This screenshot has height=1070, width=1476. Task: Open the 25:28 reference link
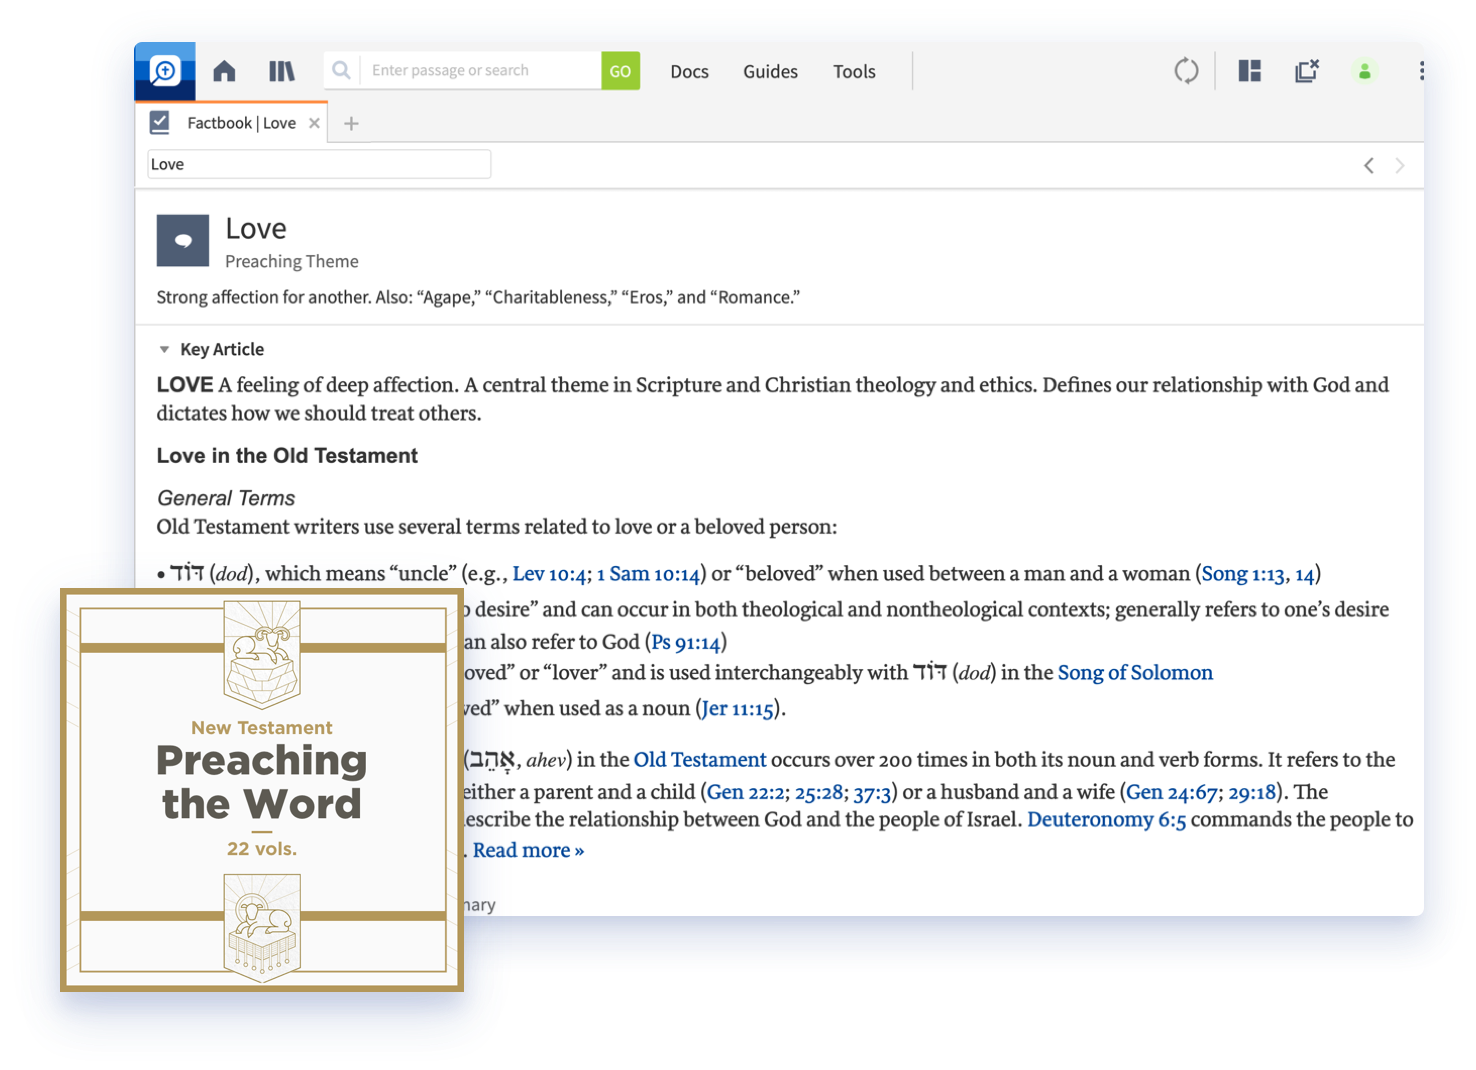[819, 792]
